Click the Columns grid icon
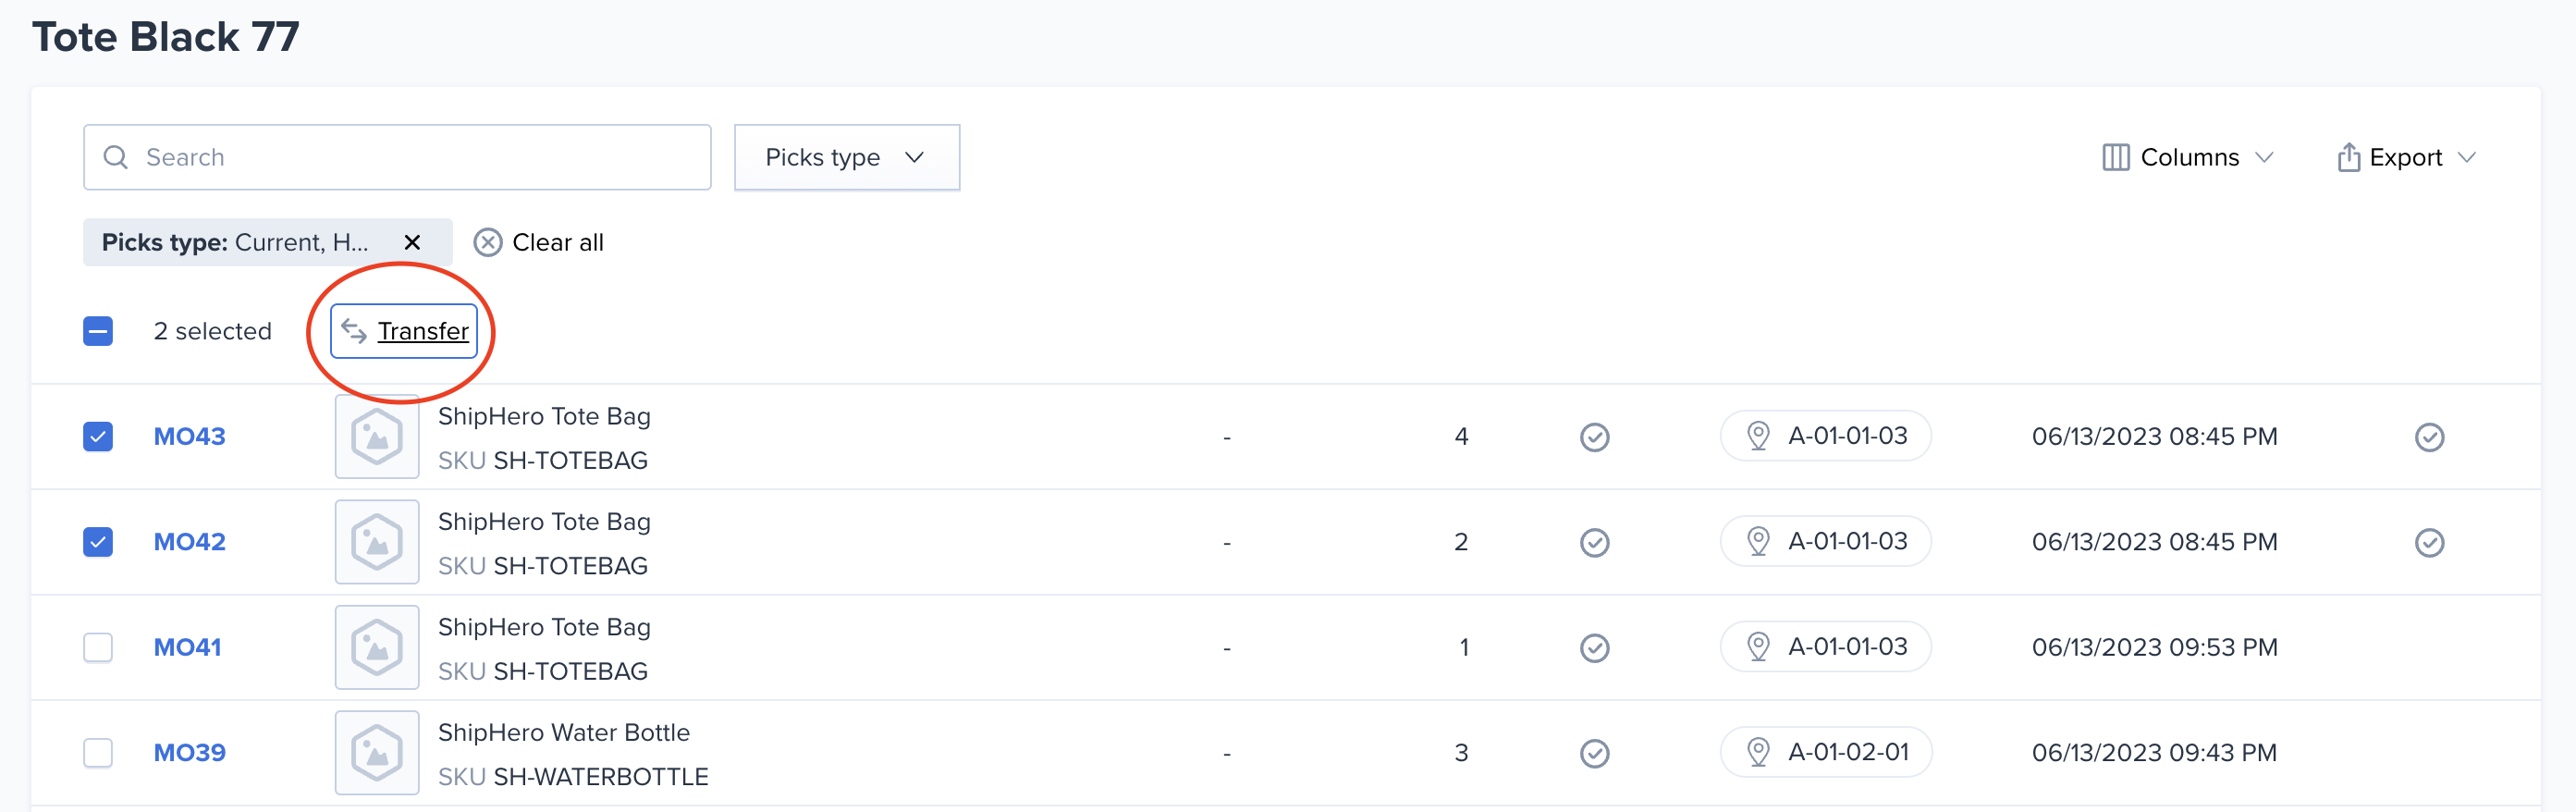 pyautogui.click(x=2115, y=157)
